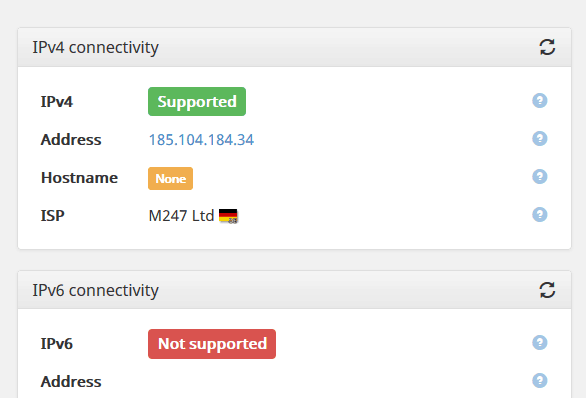The height and width of the screenshot is (398, 586).
Task: Open help icon for IPv6 Not supported row
Action: point(540,343)
